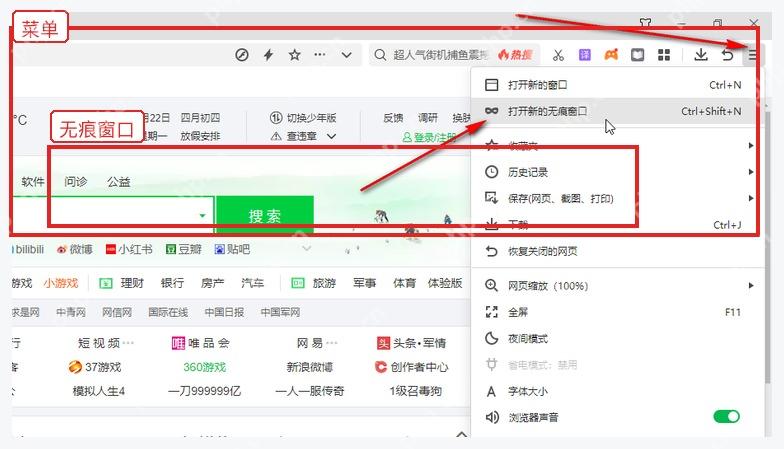Select 恢复关闭的网页 in the menu

pyautogui.click(x=618, y=251)
